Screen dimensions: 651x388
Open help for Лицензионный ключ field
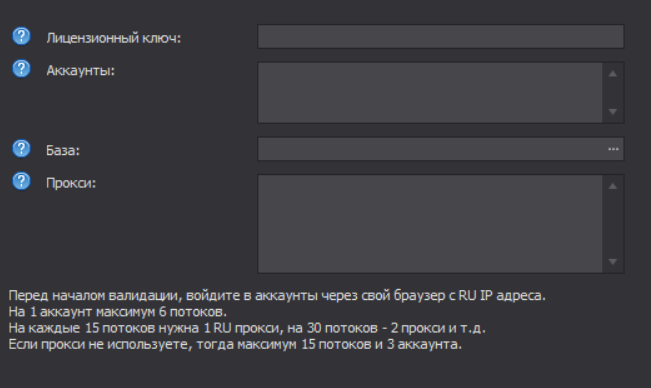coord(21,36)
